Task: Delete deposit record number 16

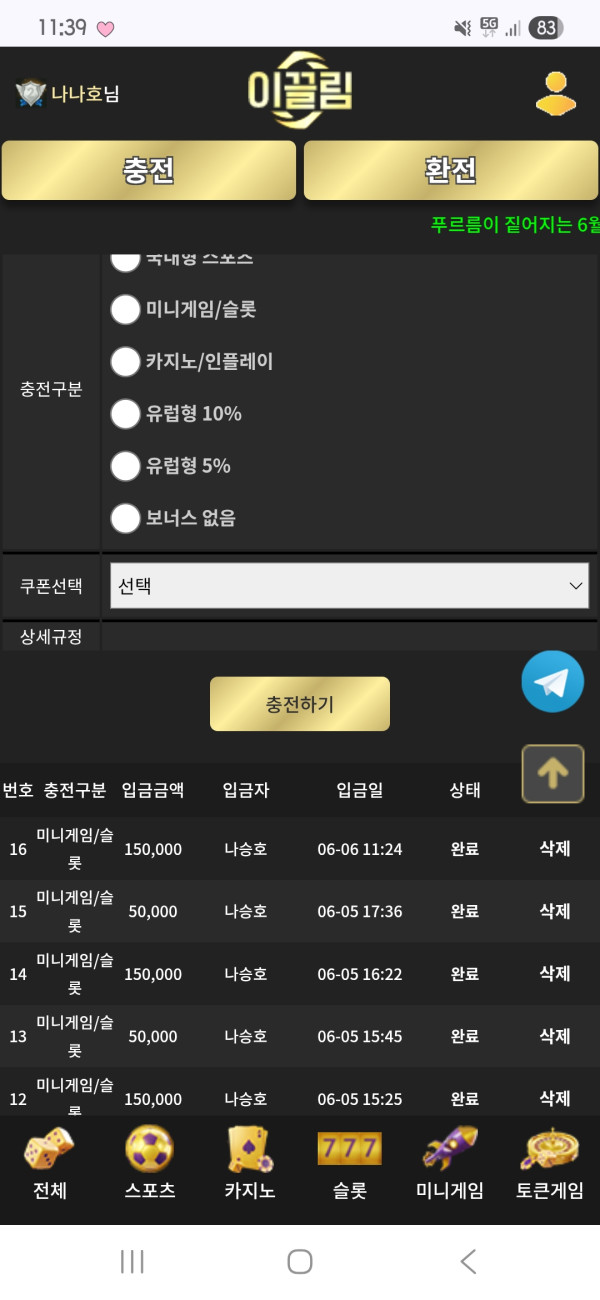Action: tap(555, 849)
